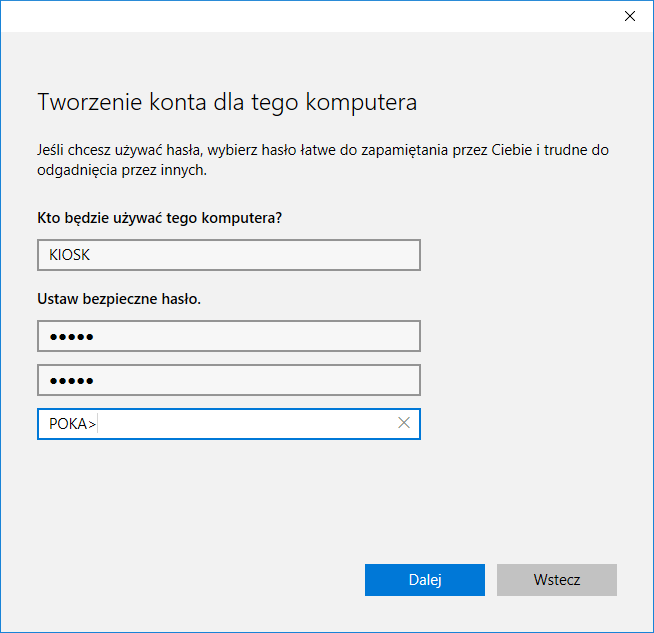Click the masked dots in first password field

point(71,337)
